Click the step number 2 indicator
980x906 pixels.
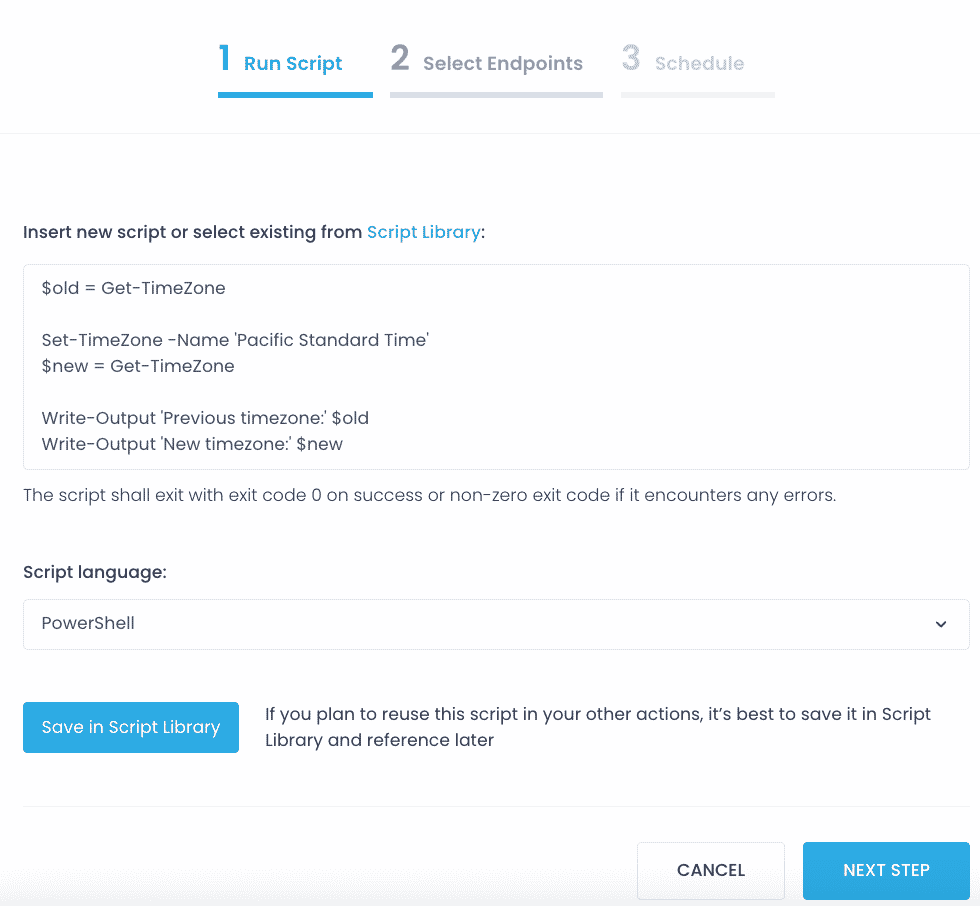400,59
